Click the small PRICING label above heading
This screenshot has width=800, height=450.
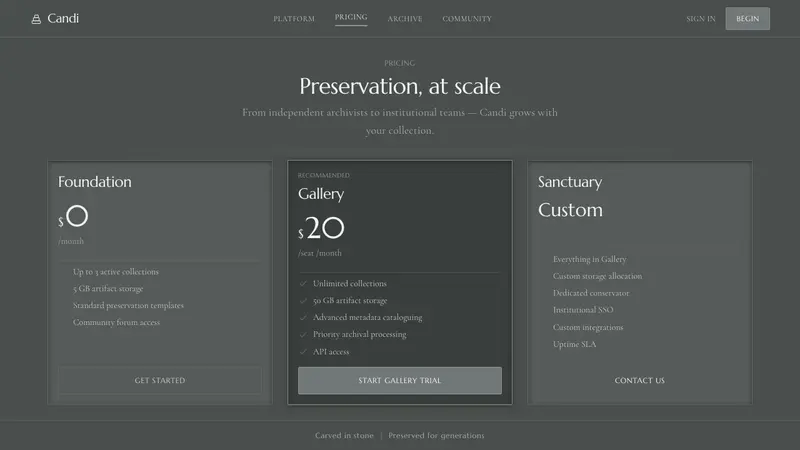399,63
